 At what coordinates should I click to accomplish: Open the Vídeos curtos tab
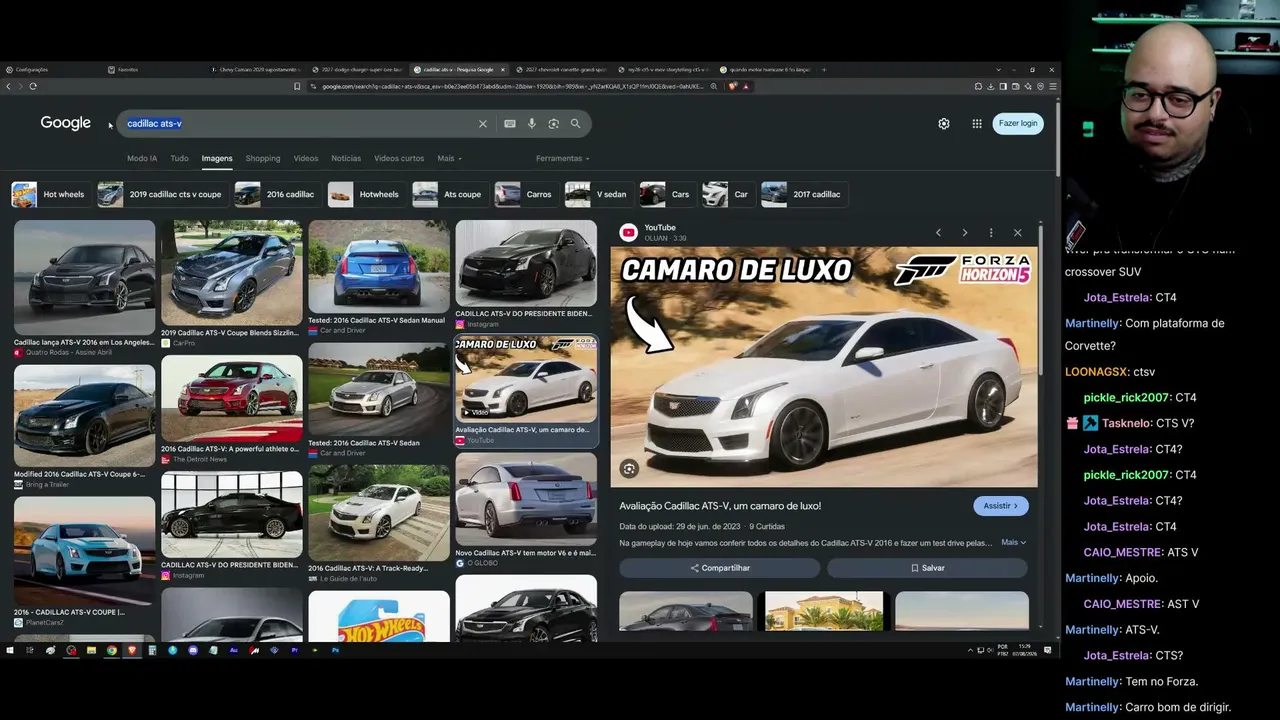point(399,158)
